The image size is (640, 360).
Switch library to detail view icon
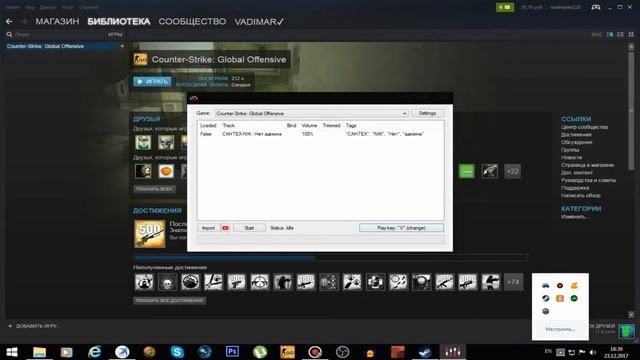point(610,35)
